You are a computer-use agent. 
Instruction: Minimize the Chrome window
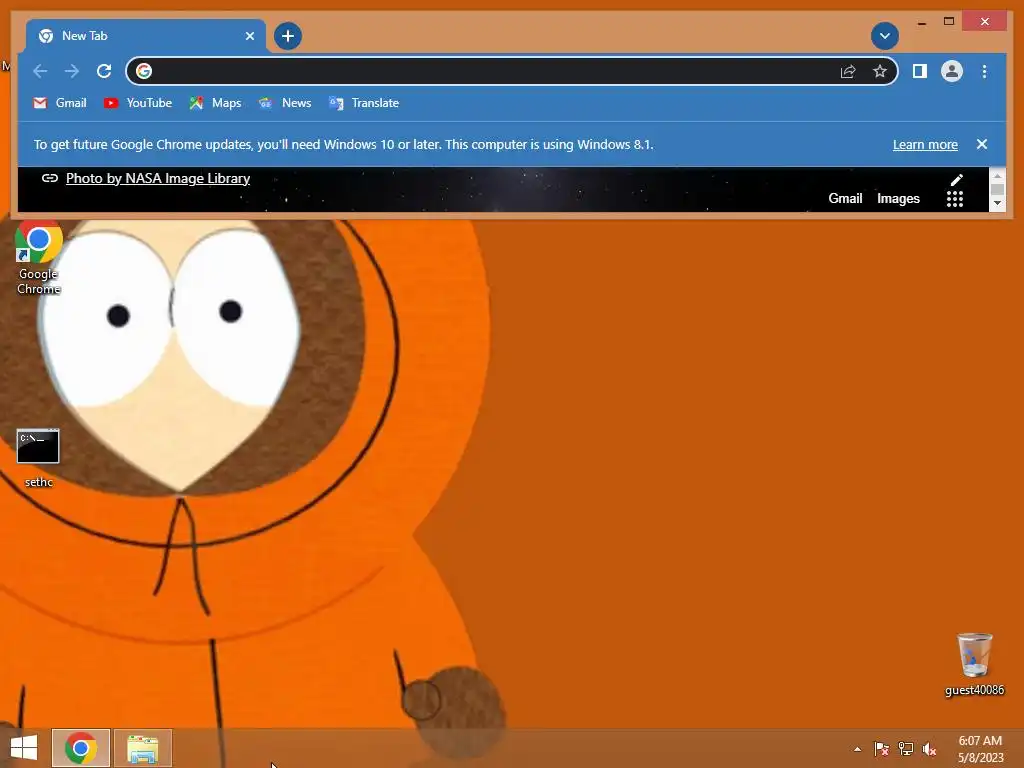click(x=921, y=22)
